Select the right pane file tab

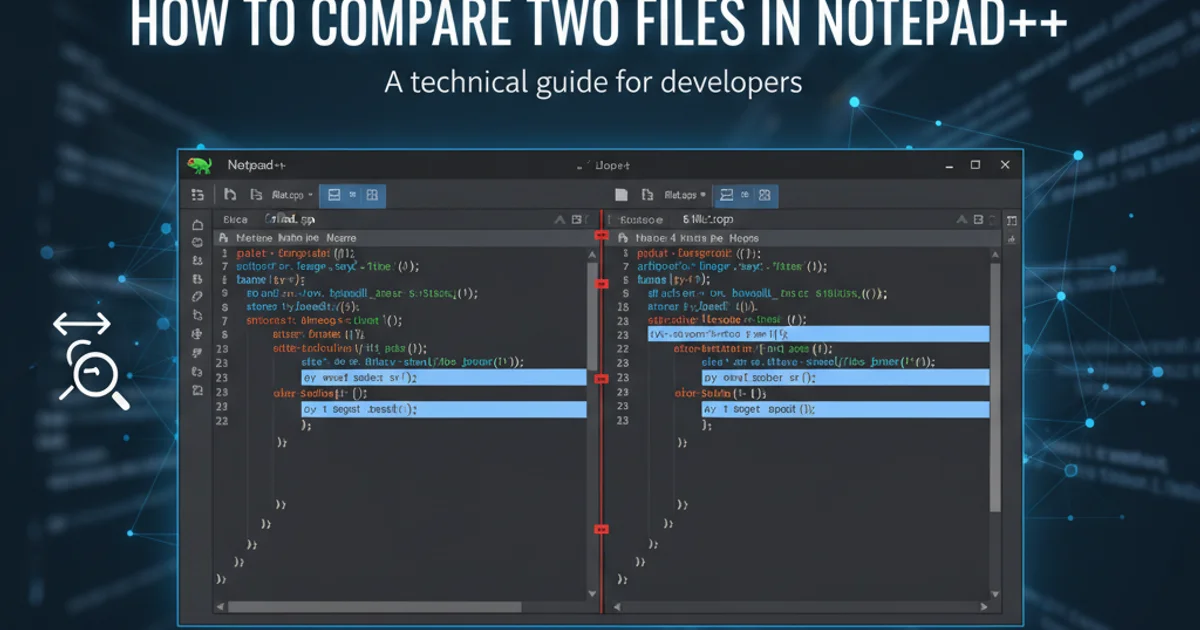tap(706, 219)
